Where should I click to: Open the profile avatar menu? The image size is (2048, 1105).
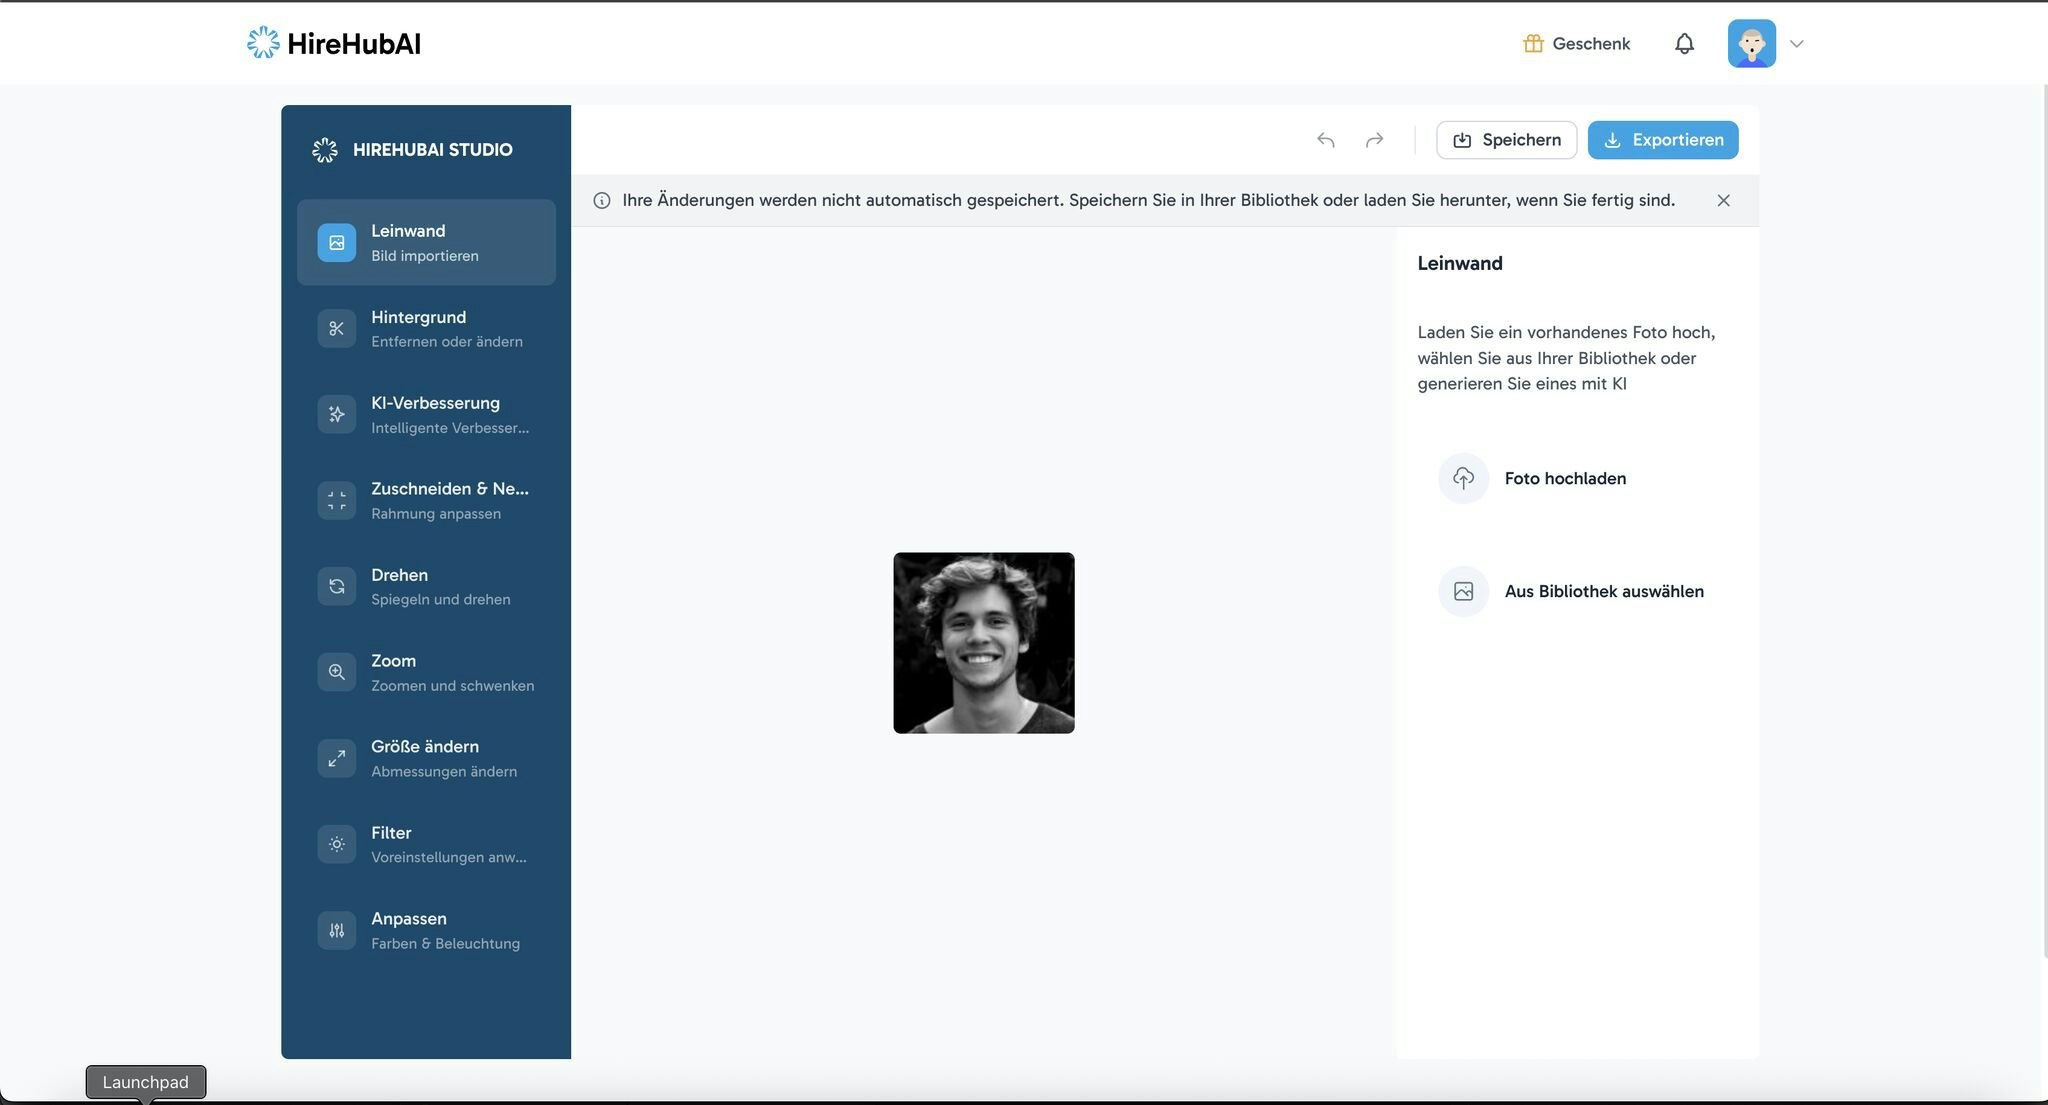[x=1751, y=44]
